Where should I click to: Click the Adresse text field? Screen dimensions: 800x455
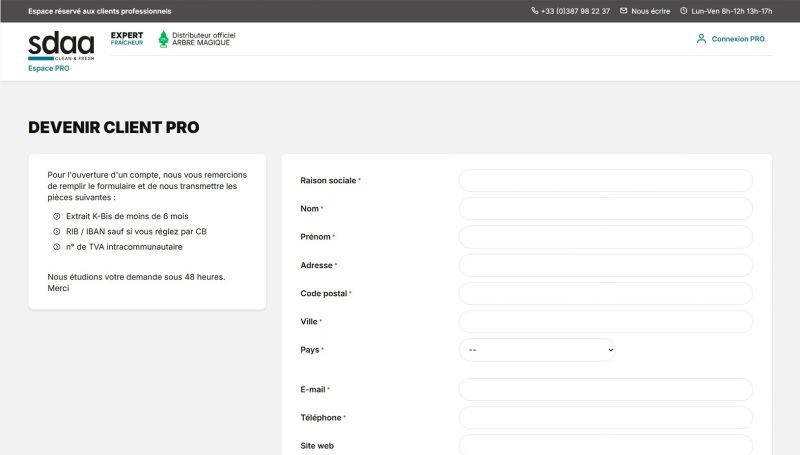point(605,265)
